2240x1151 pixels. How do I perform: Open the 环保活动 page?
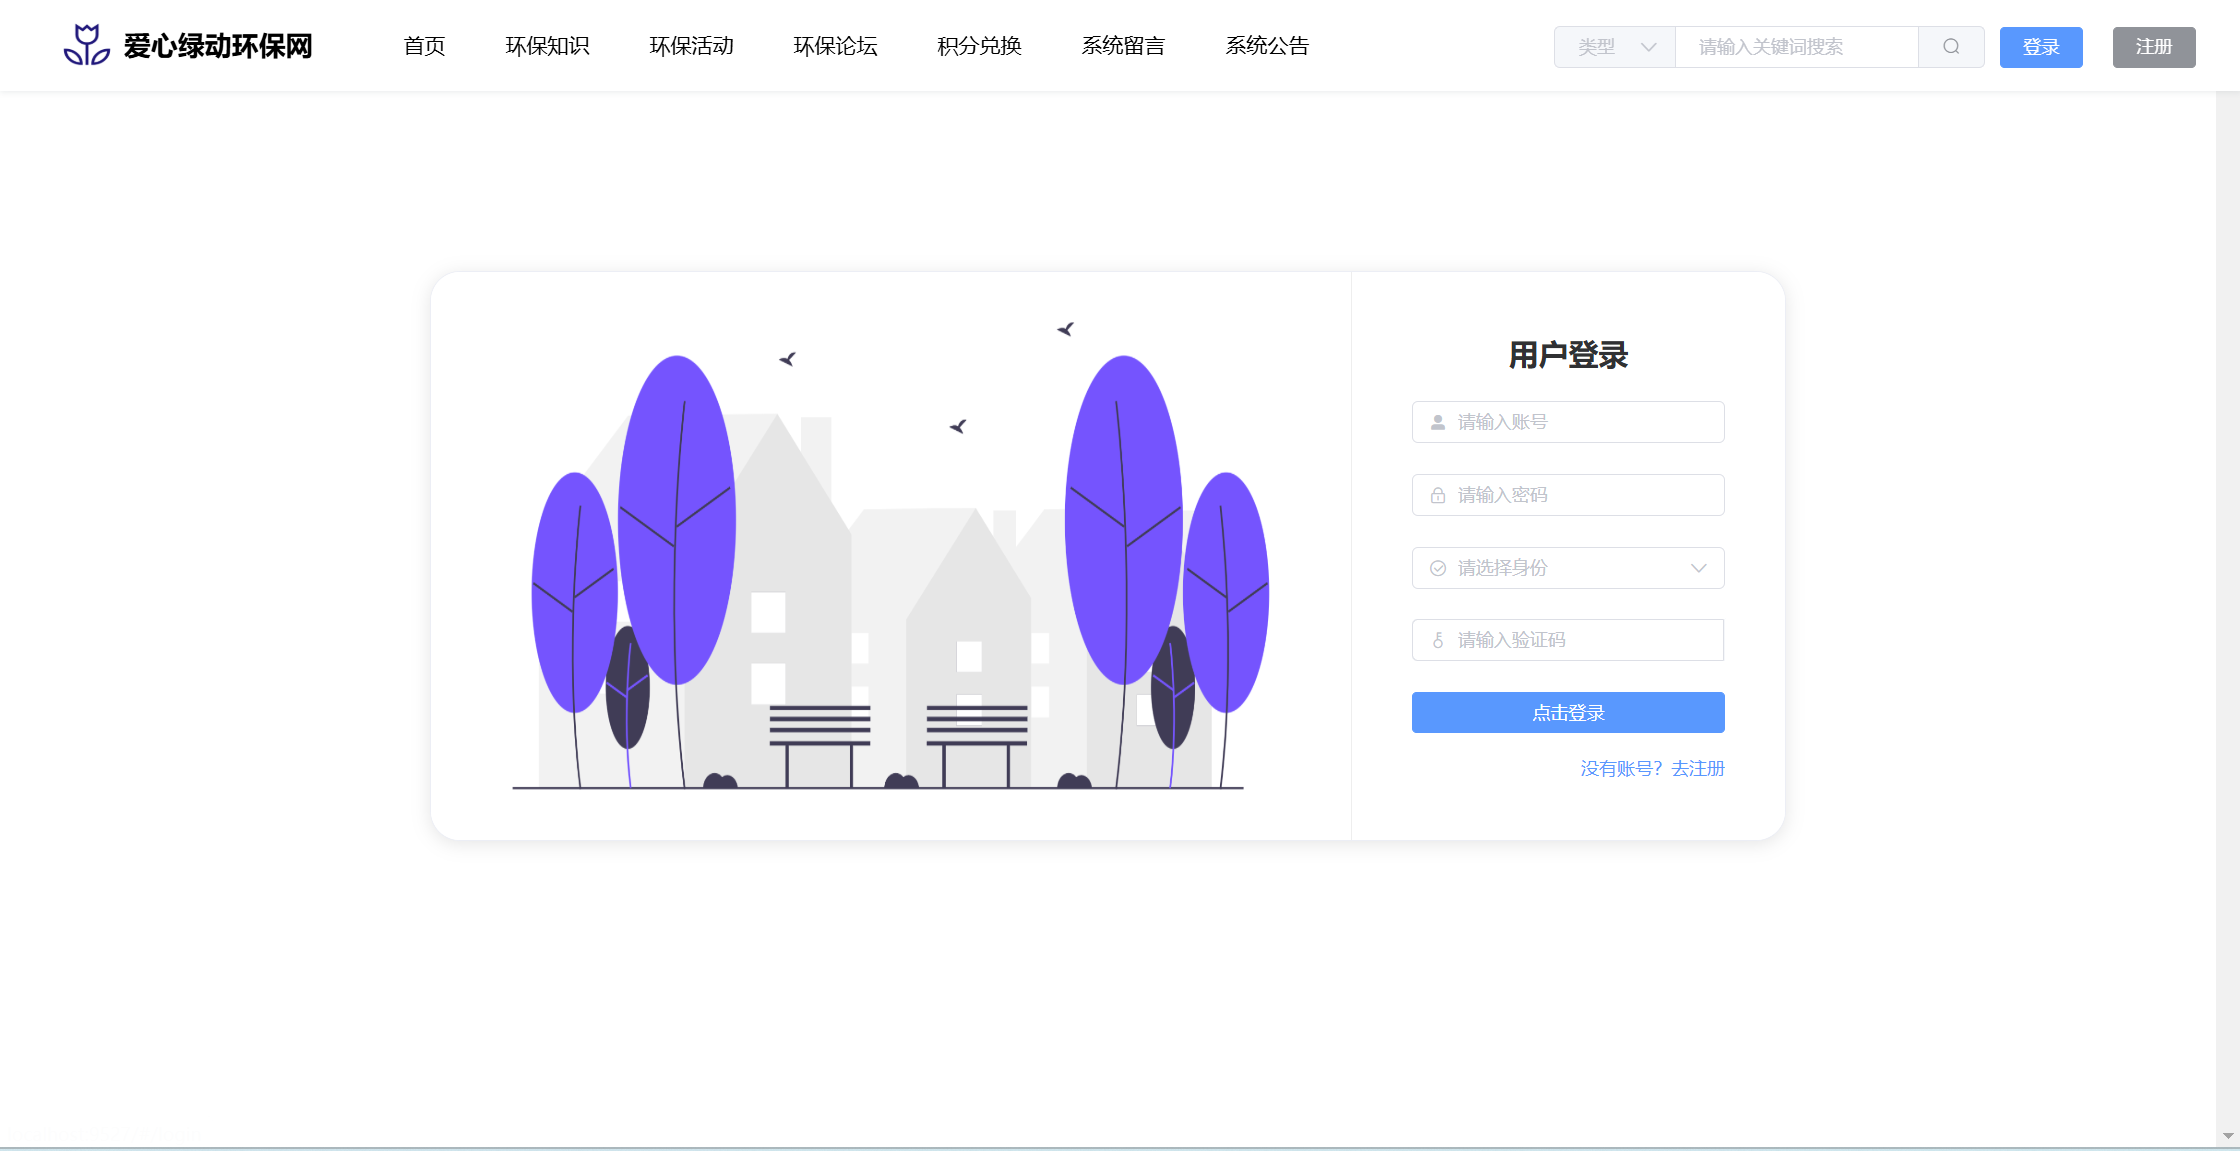[x=691, y=46]
